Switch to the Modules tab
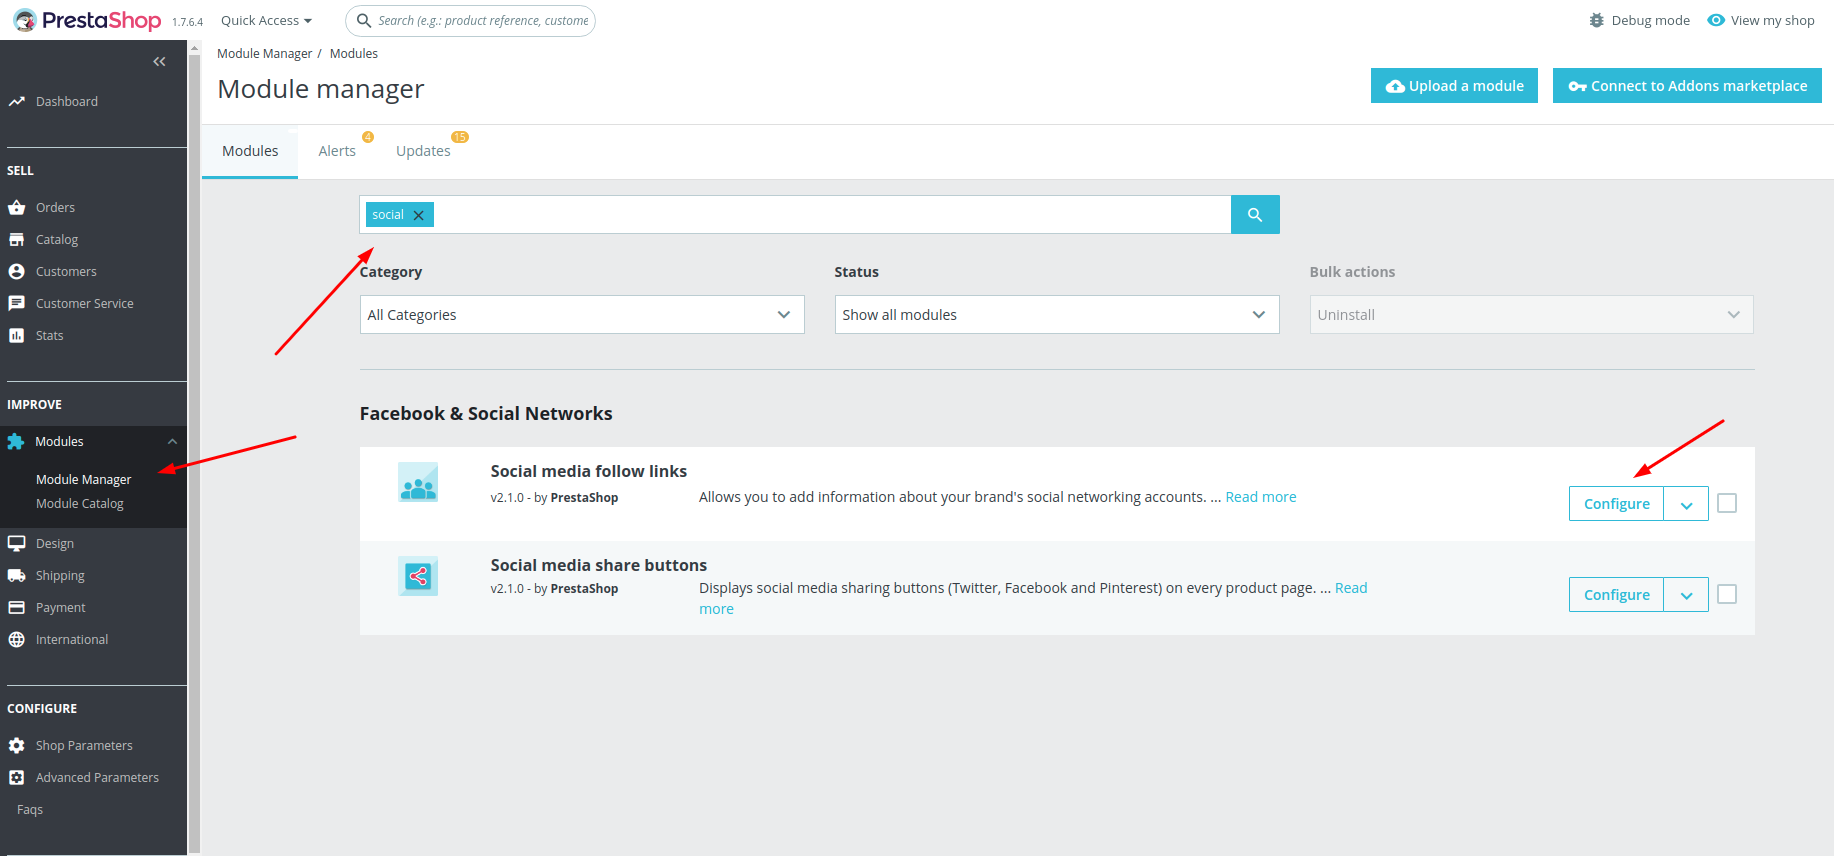Viewport: 1834px width, 856px height. 250,151
